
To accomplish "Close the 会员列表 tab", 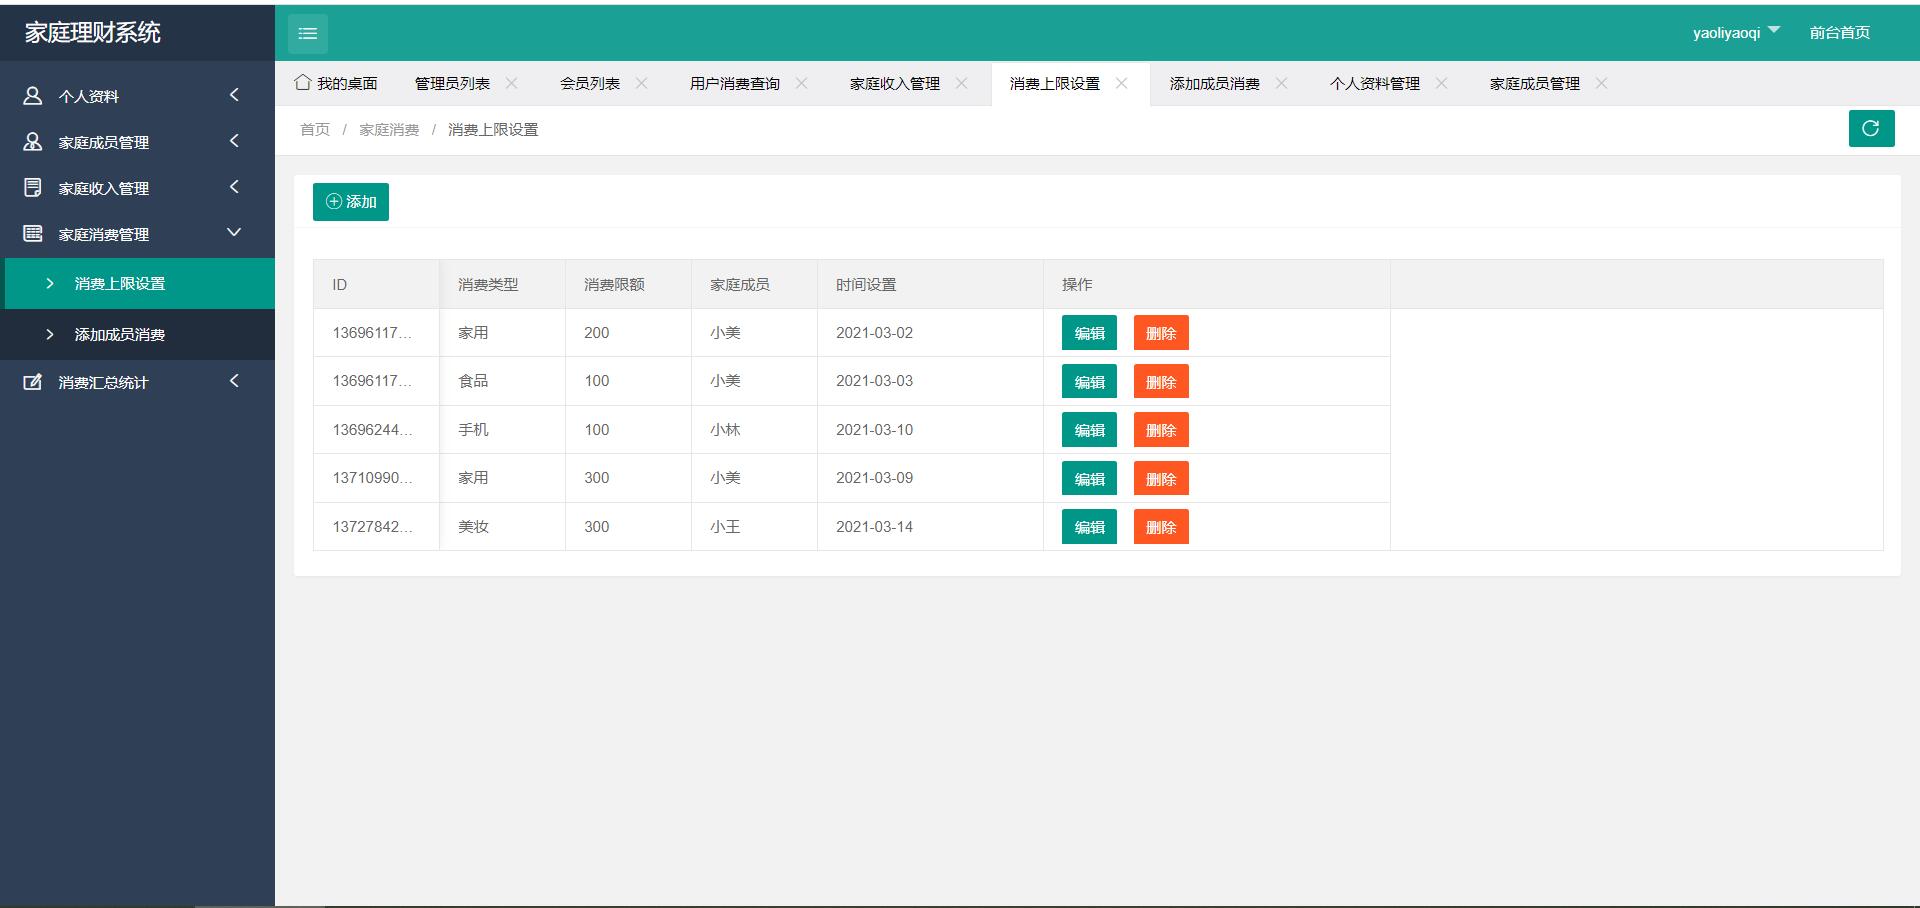I will tap(642, 83).
